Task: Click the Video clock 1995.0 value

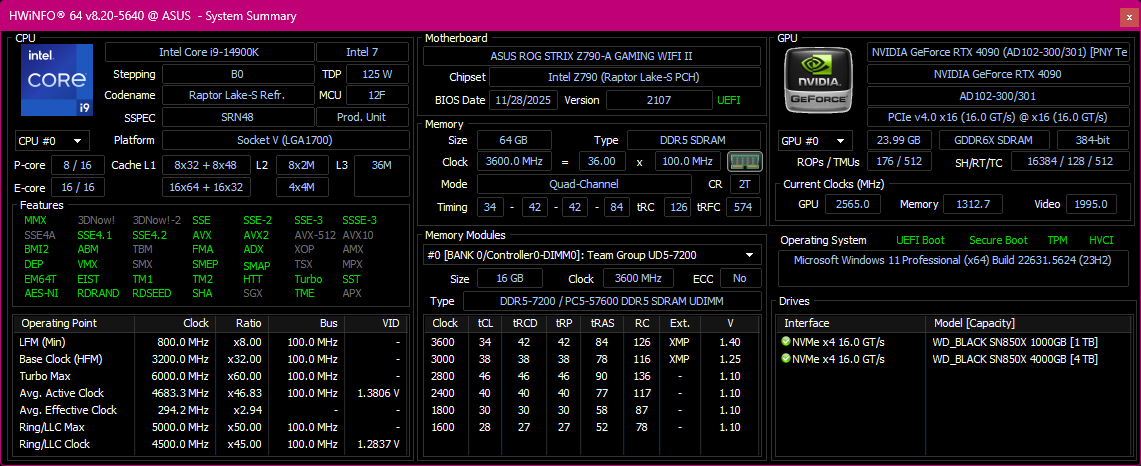Action: [x=1091, y=204]
